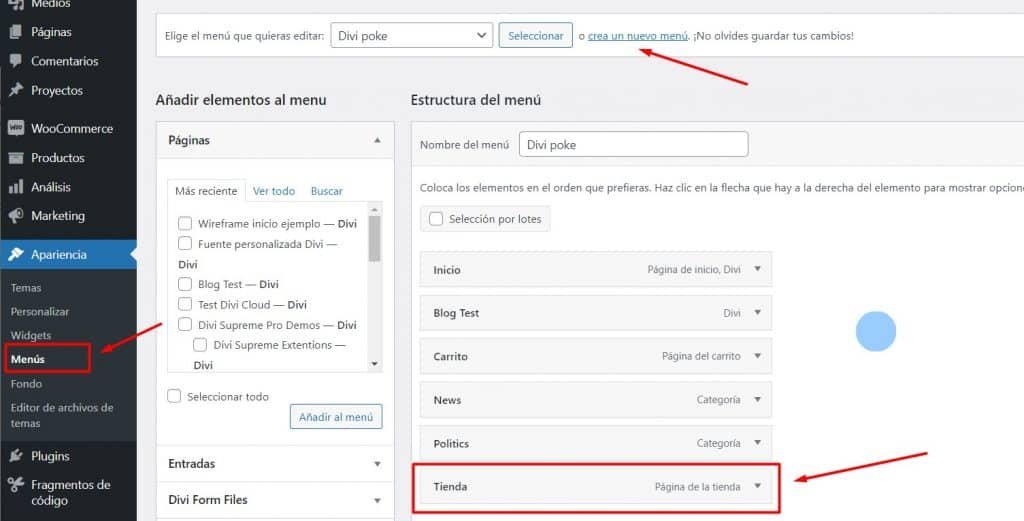
Task: Click the Fragmentos de código scissors icon
Action: point(16,484)
